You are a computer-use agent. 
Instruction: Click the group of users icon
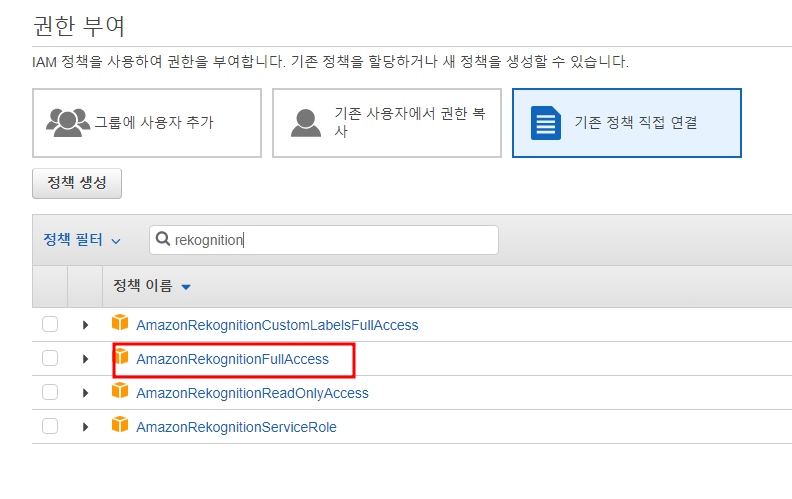[68, 122]
